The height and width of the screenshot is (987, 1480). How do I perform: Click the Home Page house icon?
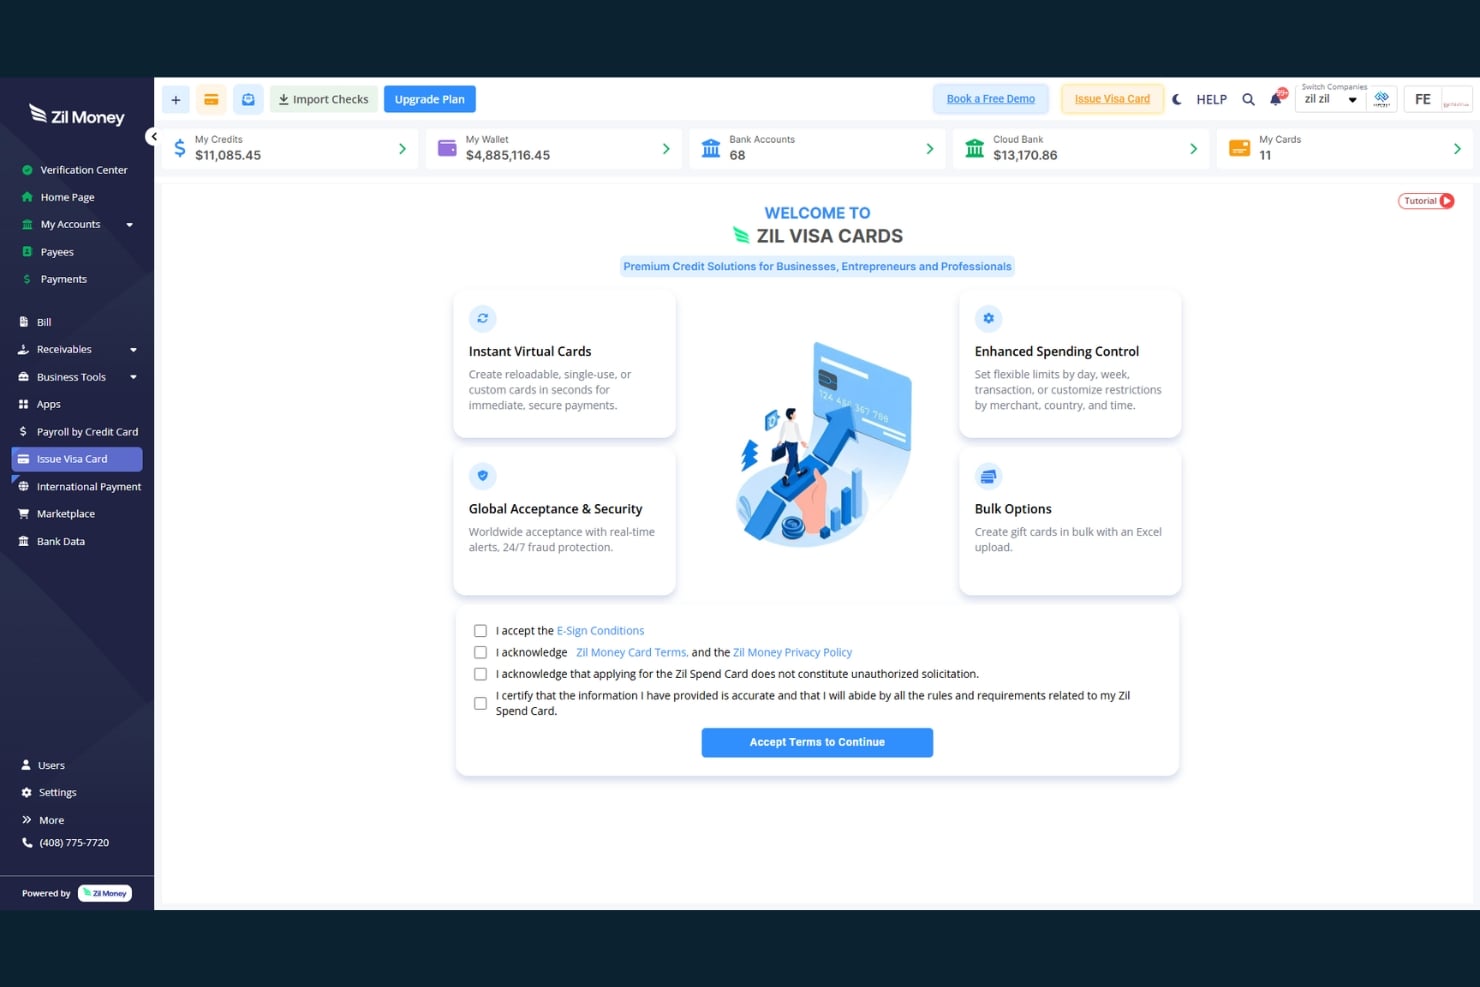(x=27, y=197)
